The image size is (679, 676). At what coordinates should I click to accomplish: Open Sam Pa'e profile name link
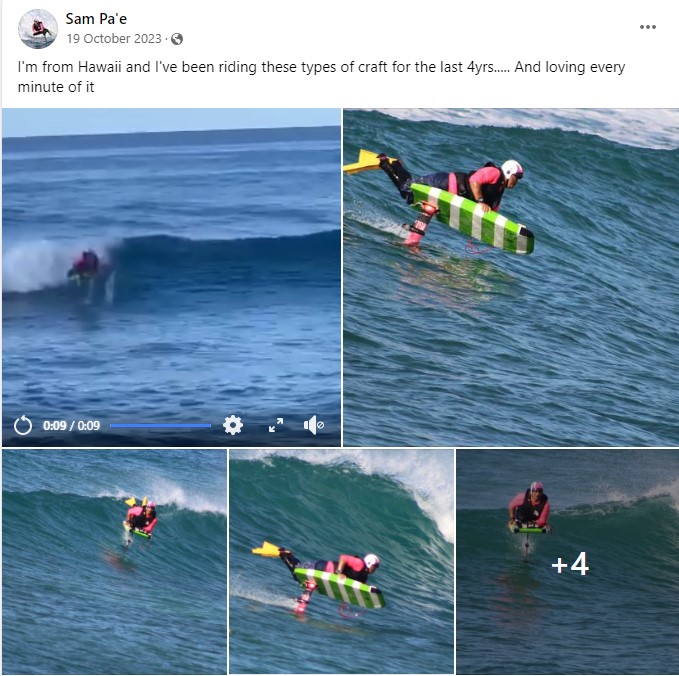click(x=96, y=19)
